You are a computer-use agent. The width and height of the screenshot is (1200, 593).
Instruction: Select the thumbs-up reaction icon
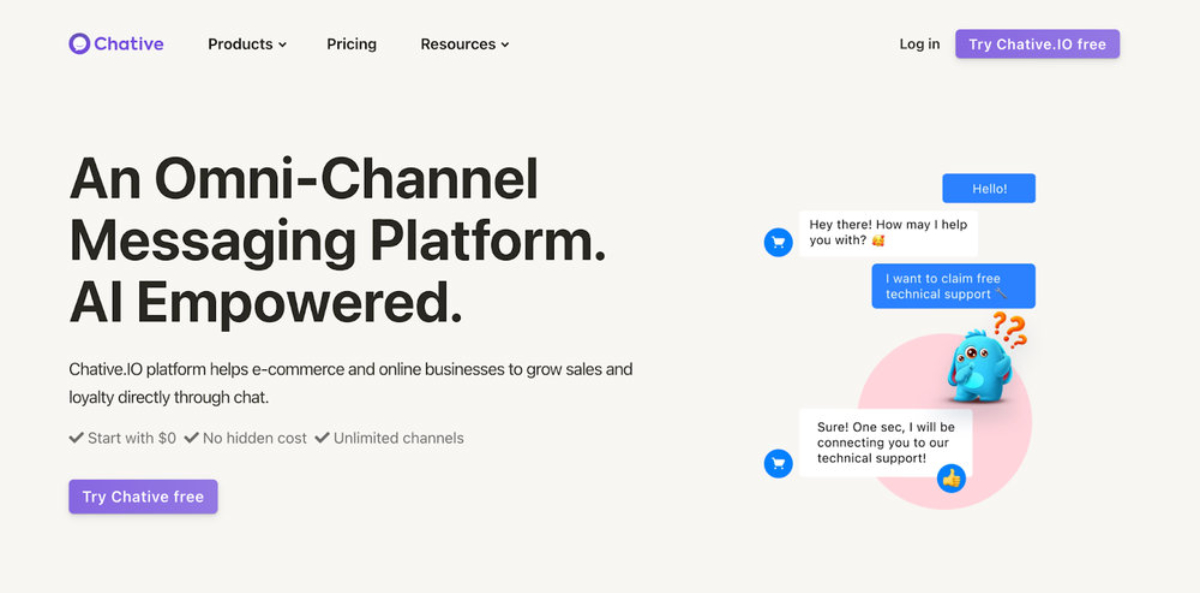pos(953,479)
